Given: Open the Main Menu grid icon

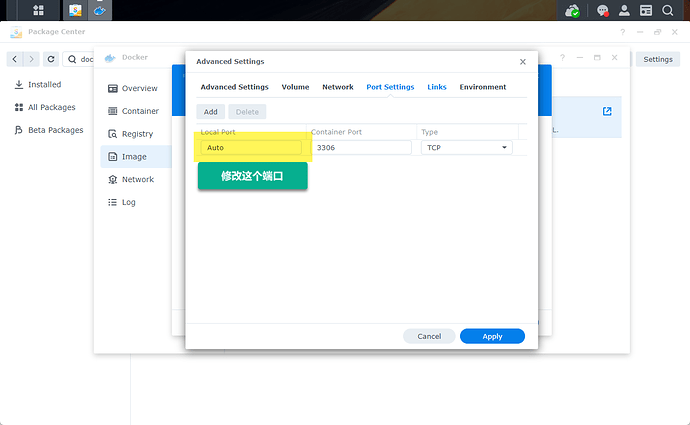Looking at the screenshot, I should (38, 10).
